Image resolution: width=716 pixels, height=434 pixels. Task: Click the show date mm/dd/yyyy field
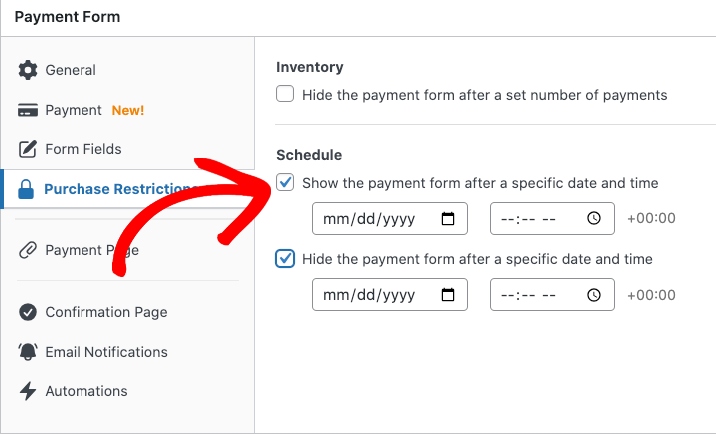click(x=374, y=218)
